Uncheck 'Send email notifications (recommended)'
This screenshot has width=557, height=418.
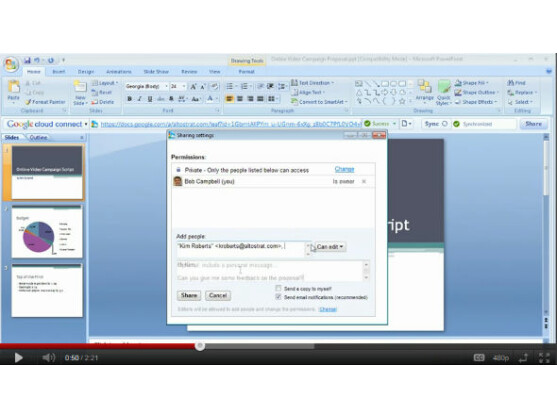(x=278, y=297)
